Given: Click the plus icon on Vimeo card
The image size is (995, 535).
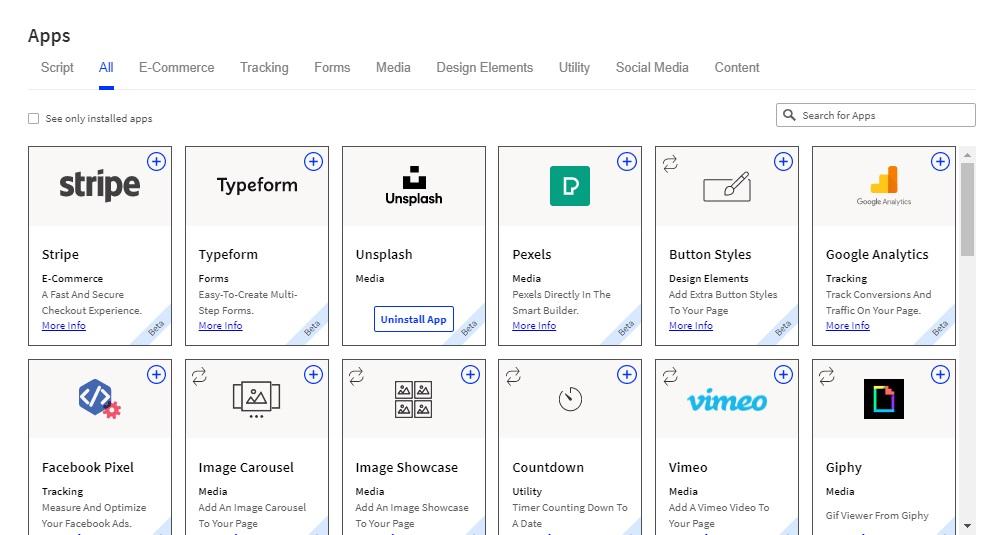Looking at the screenshot, I should tap(783, 375).
